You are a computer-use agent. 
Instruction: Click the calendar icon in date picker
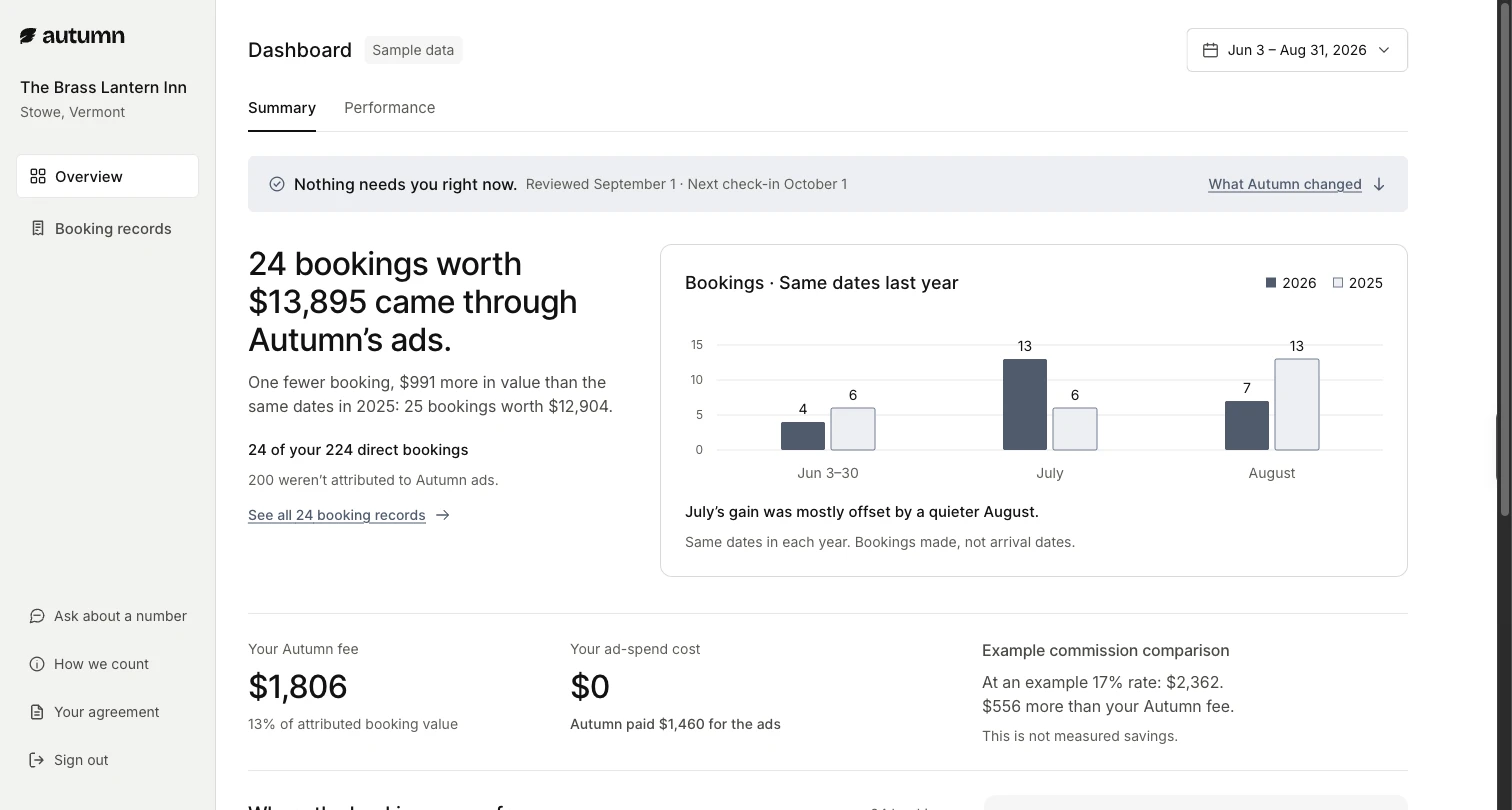click(1210, 50)
